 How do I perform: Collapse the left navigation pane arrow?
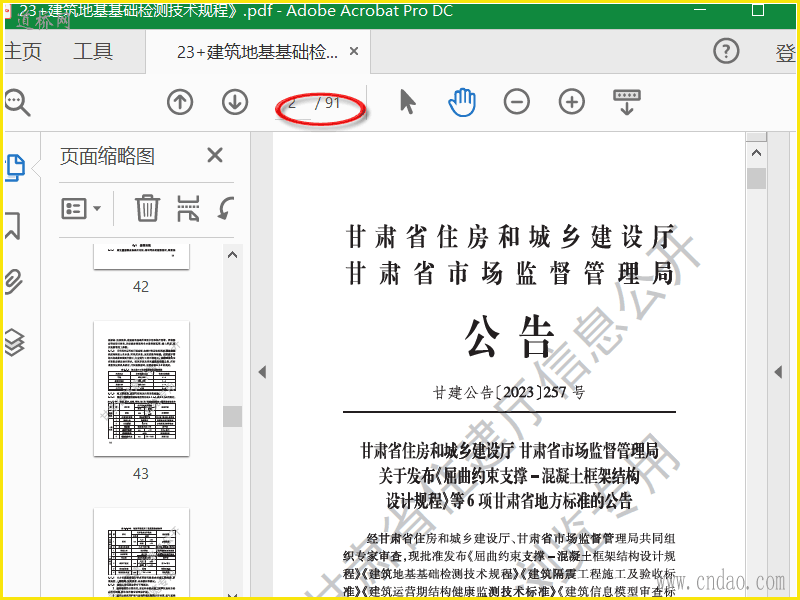(x=262, y=372)
